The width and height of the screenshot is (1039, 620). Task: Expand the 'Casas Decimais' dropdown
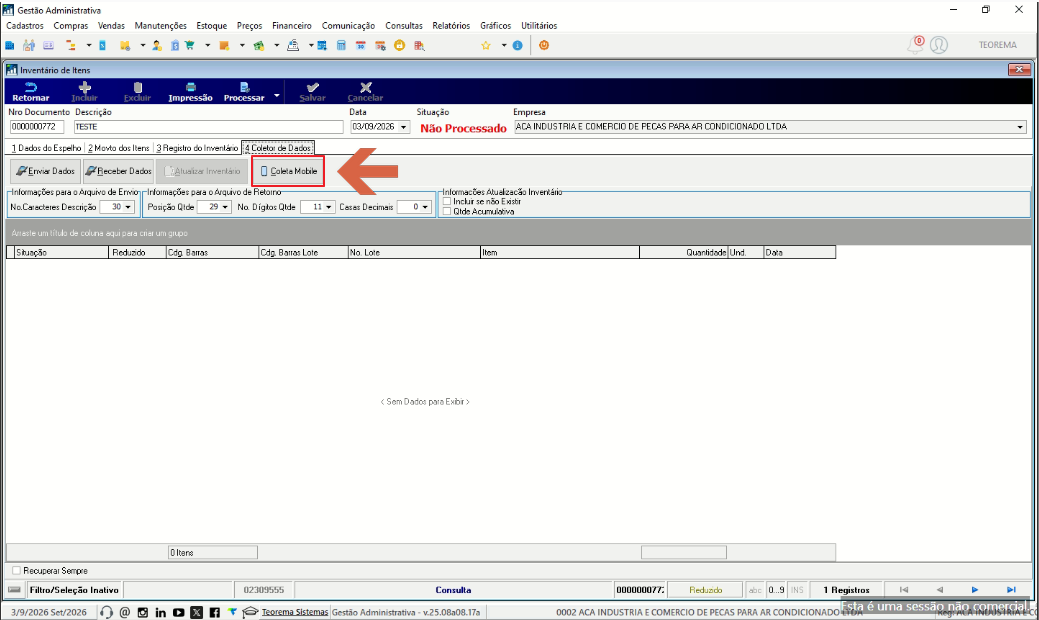click(x=425, y=207)
